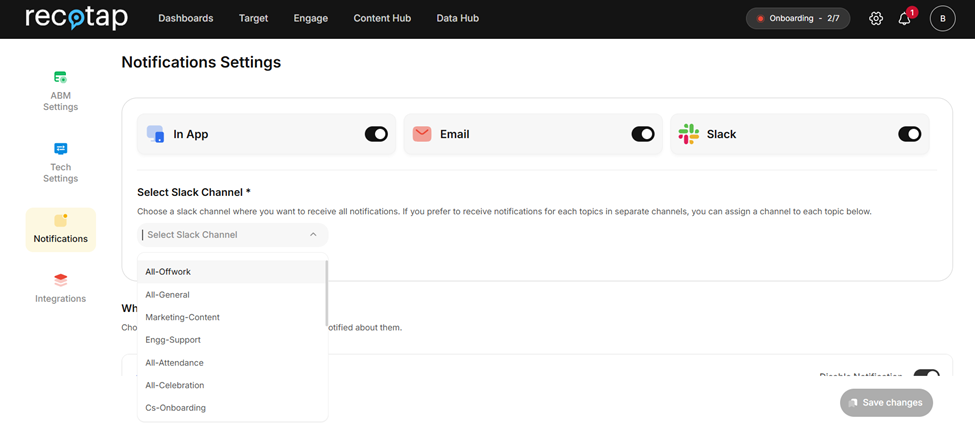
Task: Select Marketing-Content channel option
Action: (182, 317)
